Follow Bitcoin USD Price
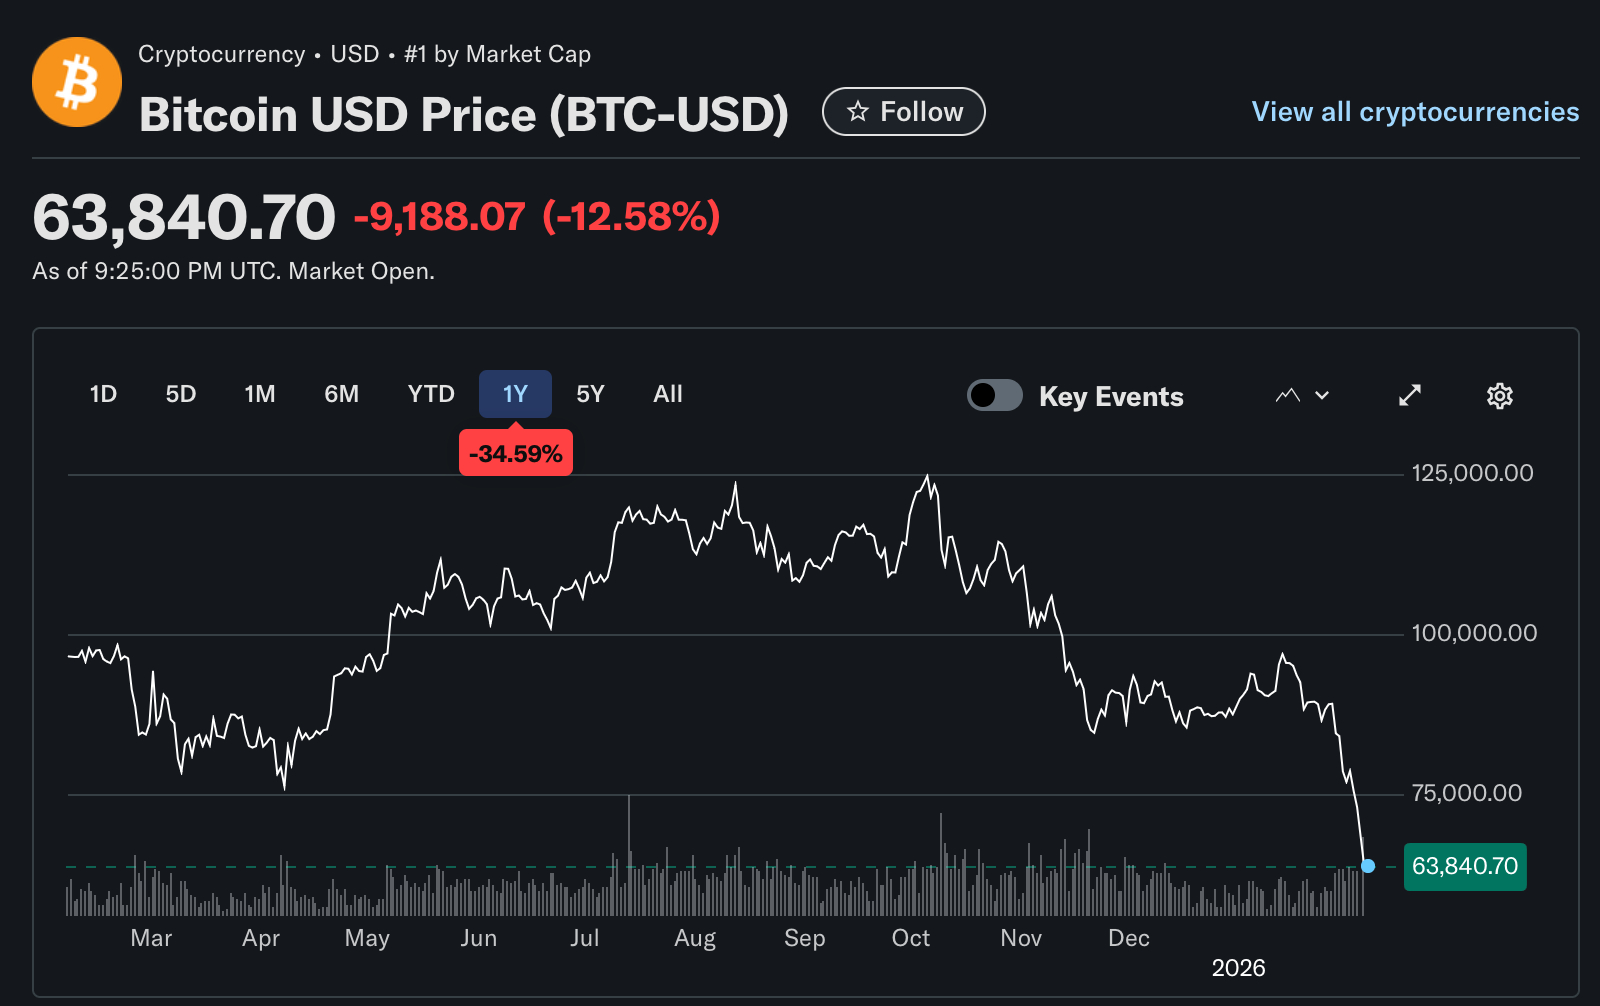 [903, 112]
